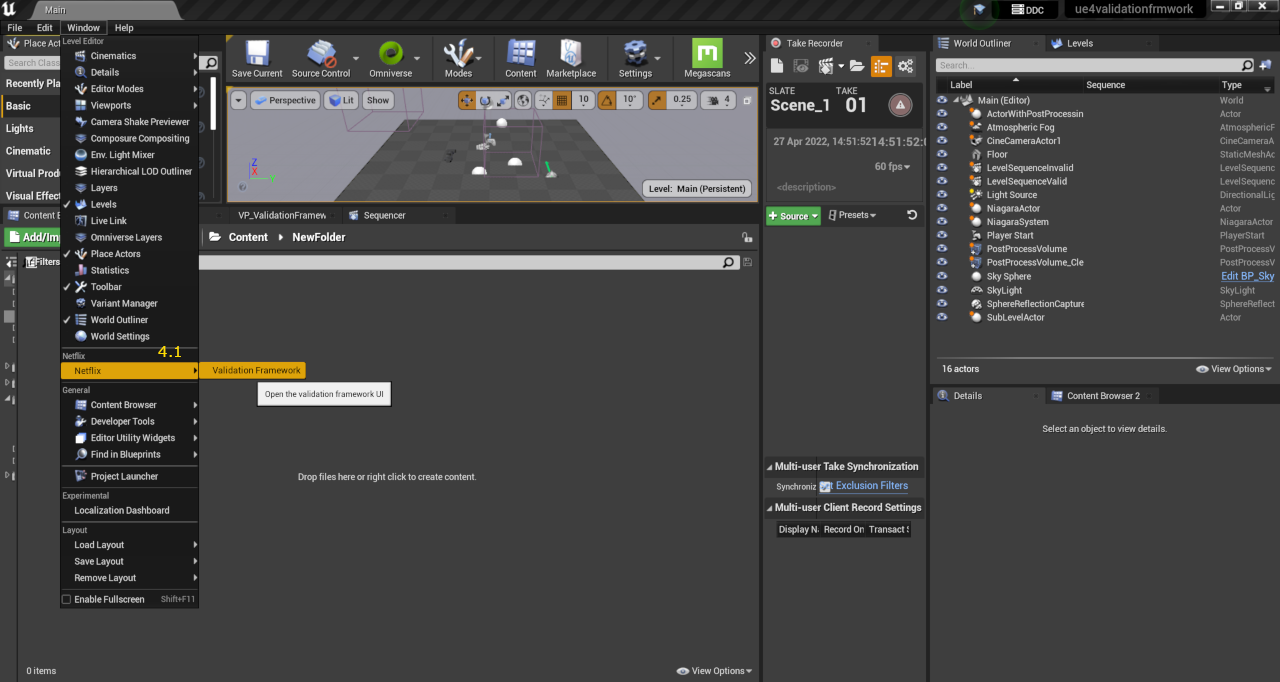Click the Save Current toolbar icon
This screenshot has width=1280, height=682.
point(257,55)
